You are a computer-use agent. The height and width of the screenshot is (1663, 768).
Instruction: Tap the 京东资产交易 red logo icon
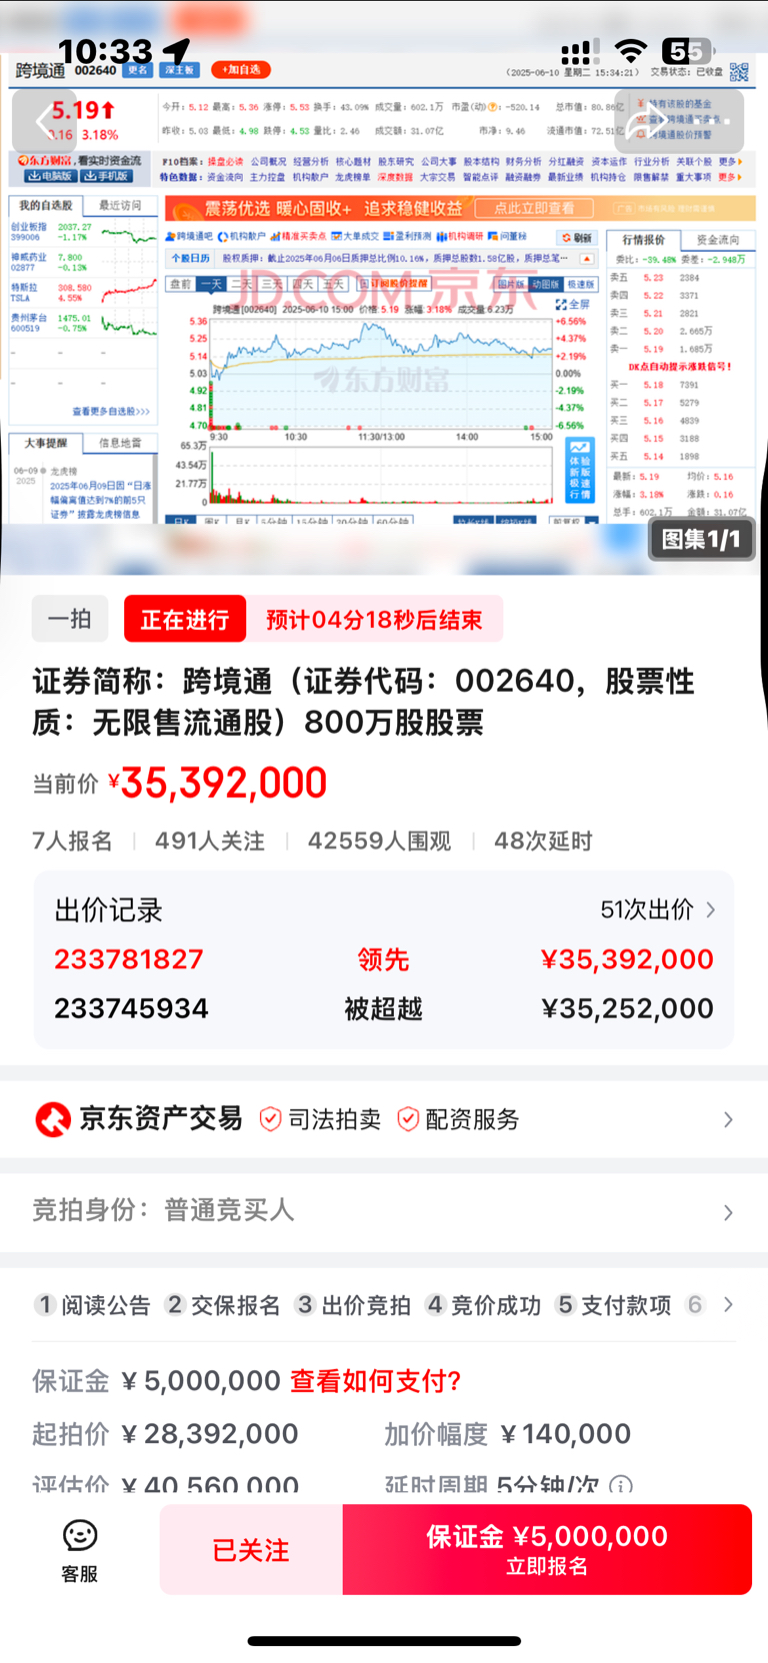click(x=53, y=1119)
